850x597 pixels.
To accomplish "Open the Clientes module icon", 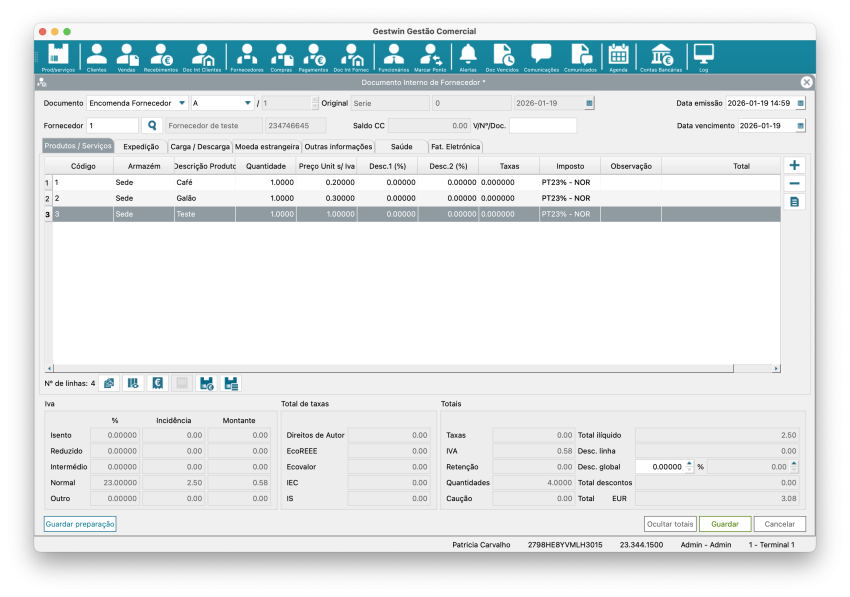I will (97, 57).
